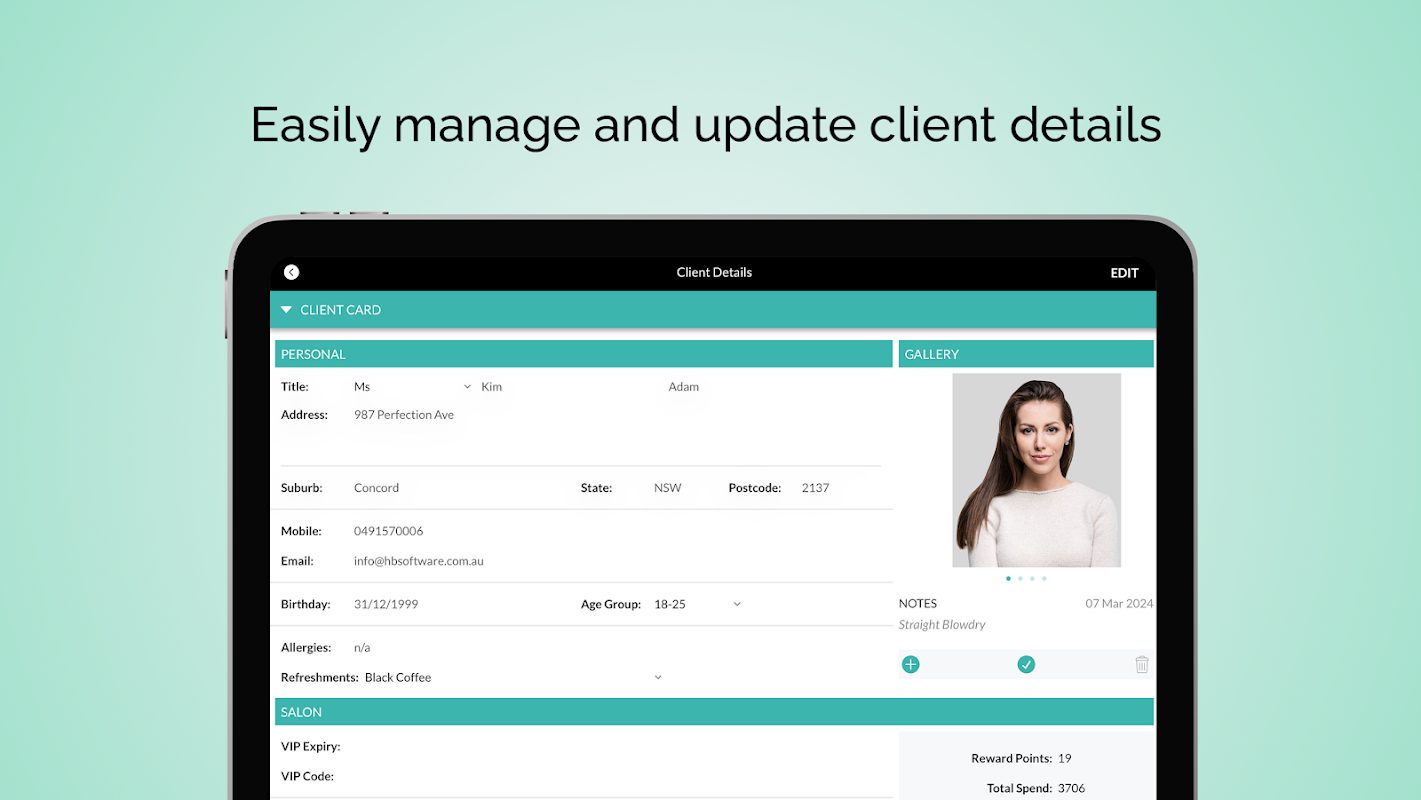Click the Reward Points value 19
1421x800 pixels.
[x=1065, y=759]
